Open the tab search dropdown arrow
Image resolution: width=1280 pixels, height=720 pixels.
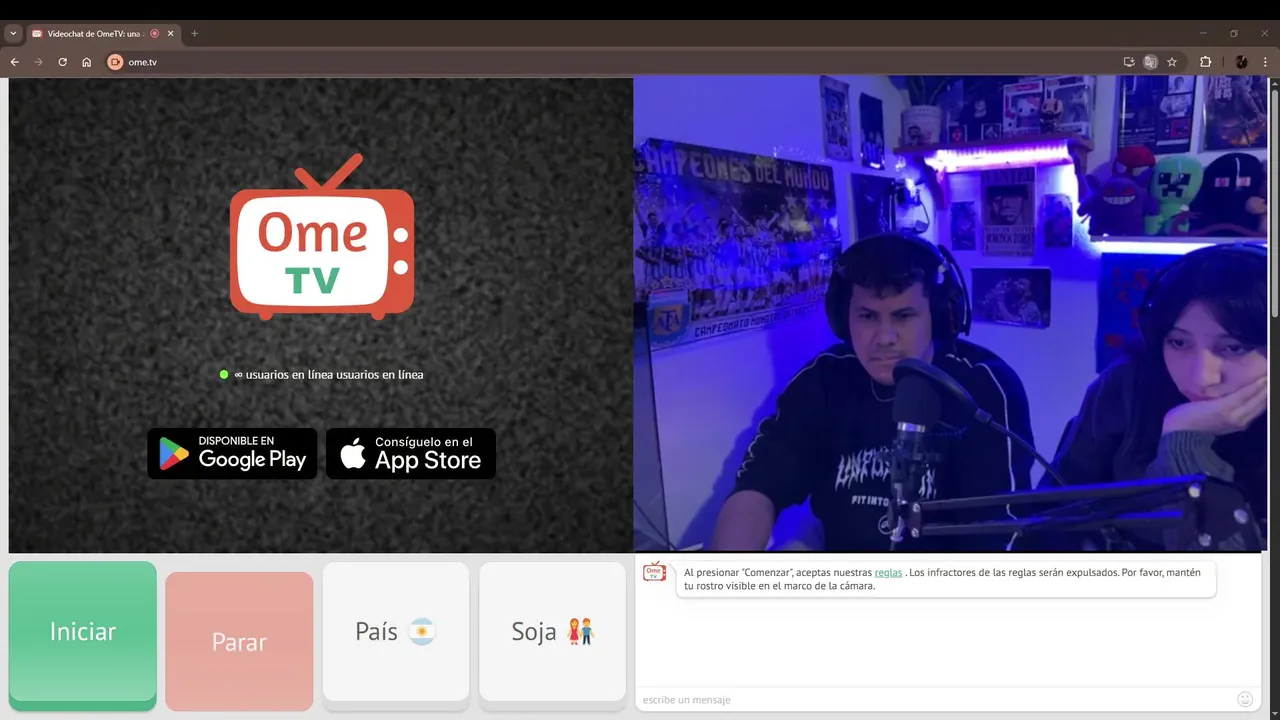tap(13, 33)
